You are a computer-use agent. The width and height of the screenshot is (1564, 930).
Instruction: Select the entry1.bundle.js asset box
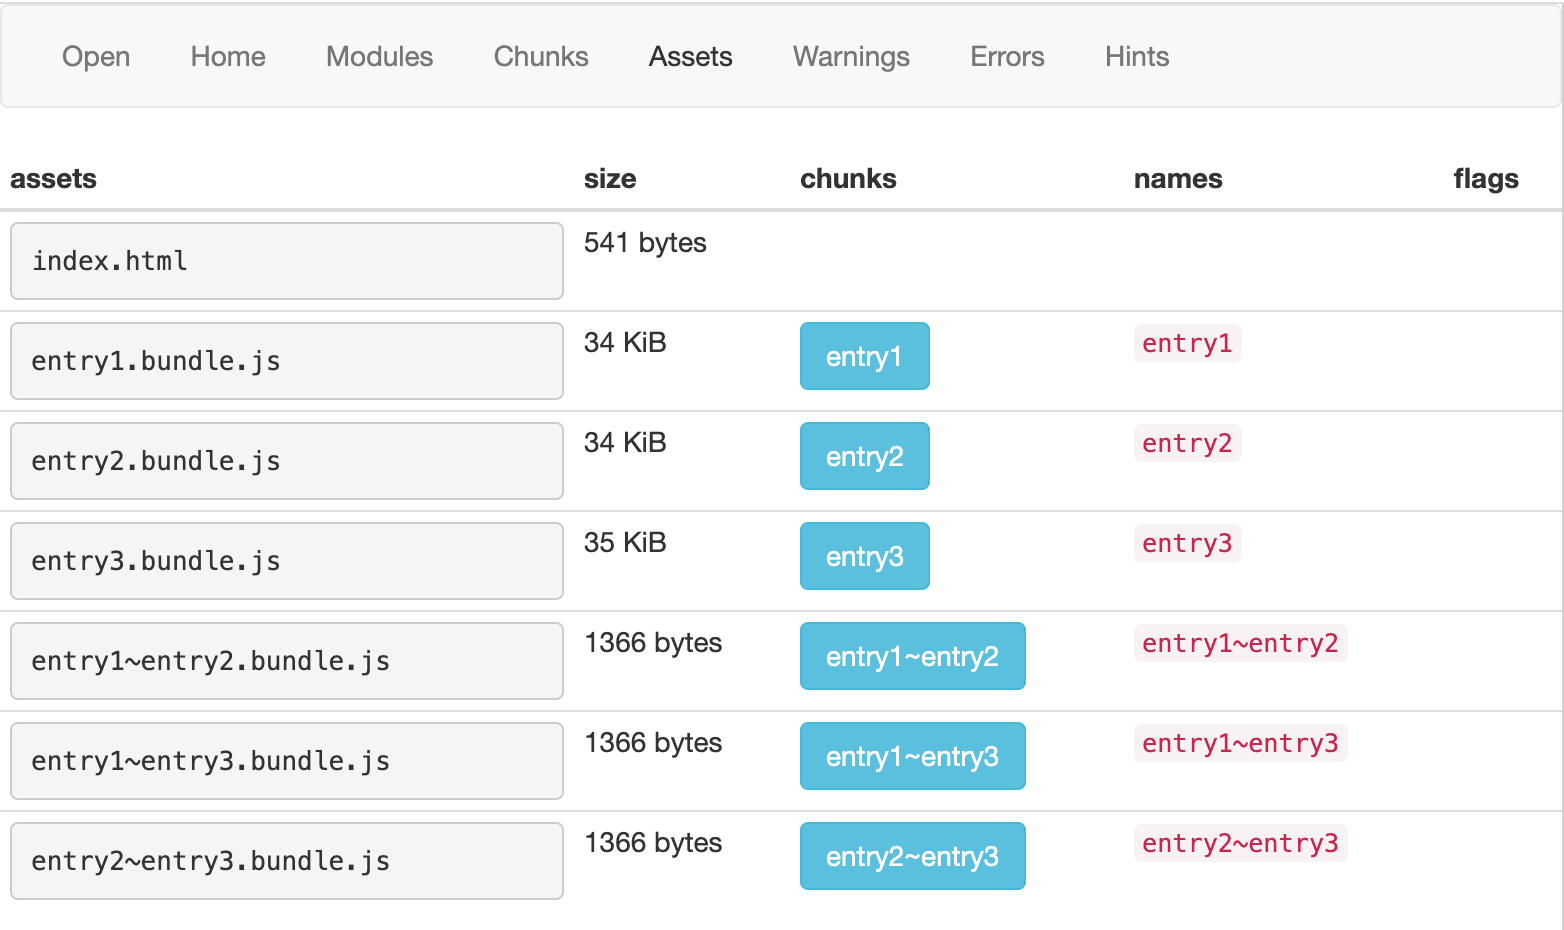286,361
